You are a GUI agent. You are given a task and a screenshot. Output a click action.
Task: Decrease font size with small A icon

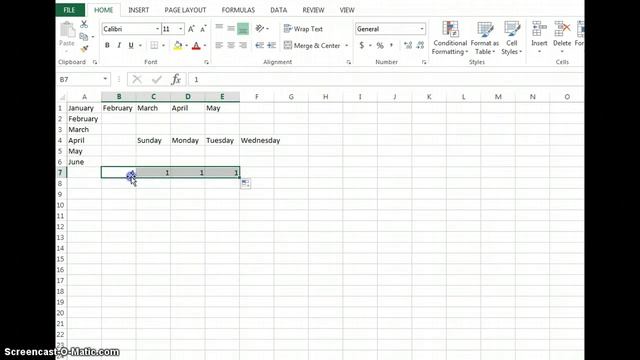(x=203, y=29)
